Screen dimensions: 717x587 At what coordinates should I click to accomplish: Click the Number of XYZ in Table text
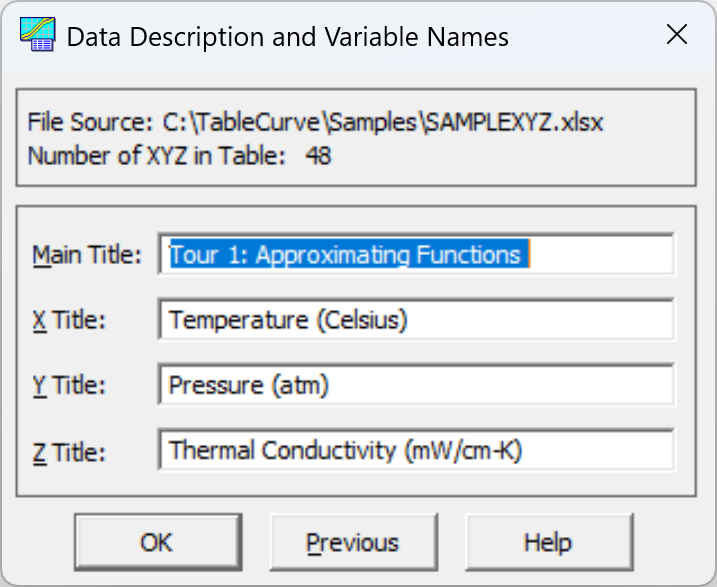pos(179,156)
